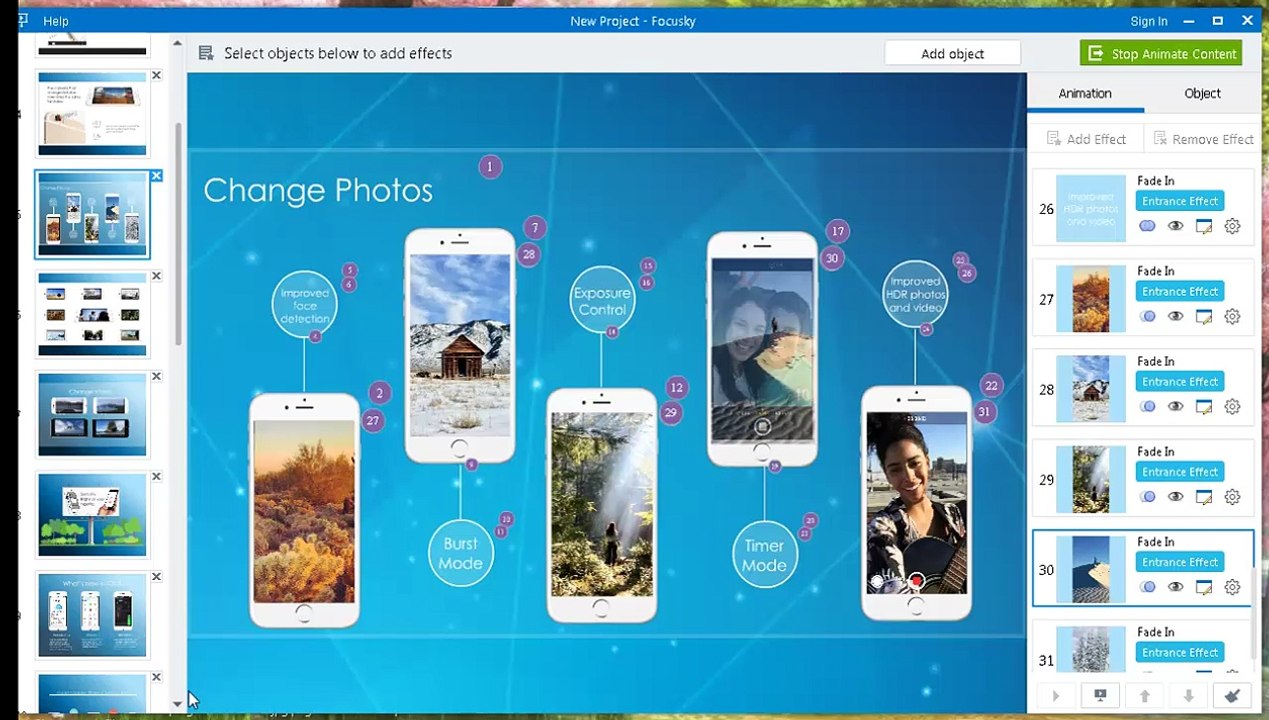Click slide panel scroll up arrow
Screen dimensions: 1269x720
click(x=178, y=44)
